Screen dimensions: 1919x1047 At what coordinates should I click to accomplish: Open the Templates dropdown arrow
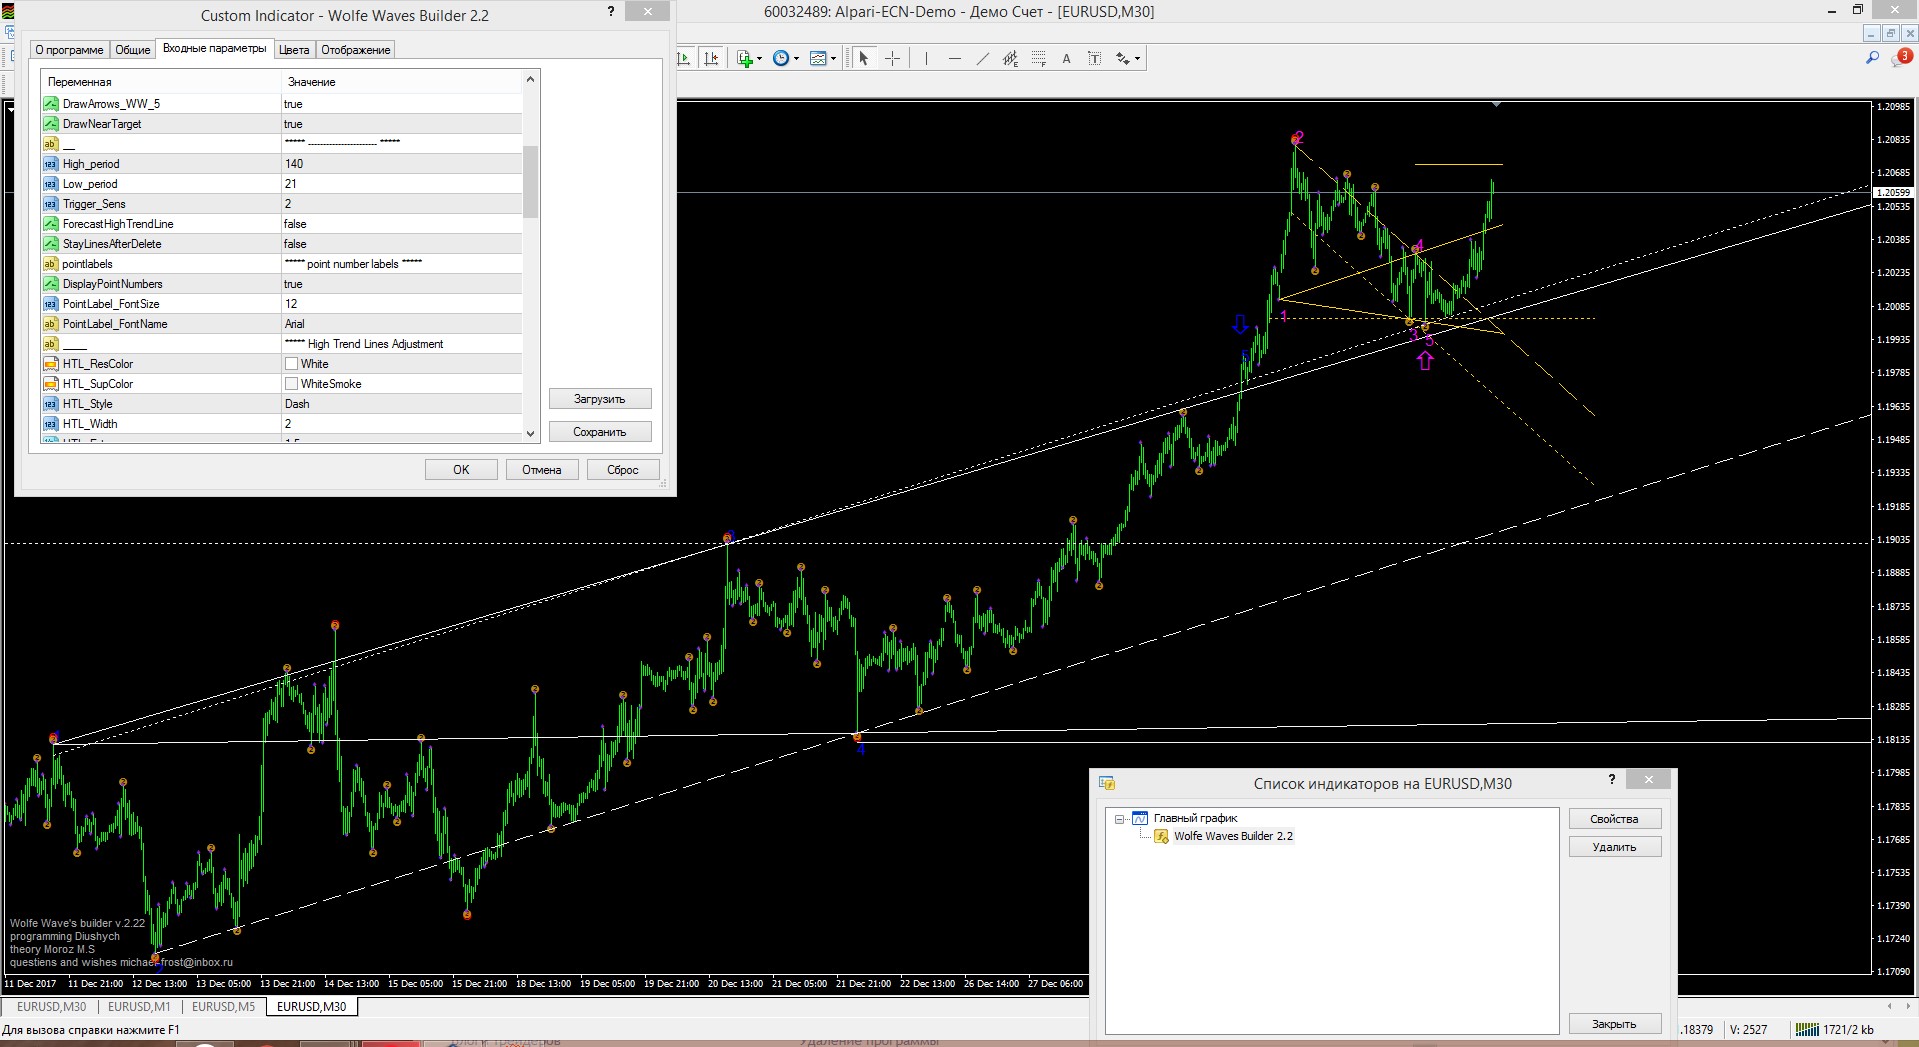coord(834,59)
